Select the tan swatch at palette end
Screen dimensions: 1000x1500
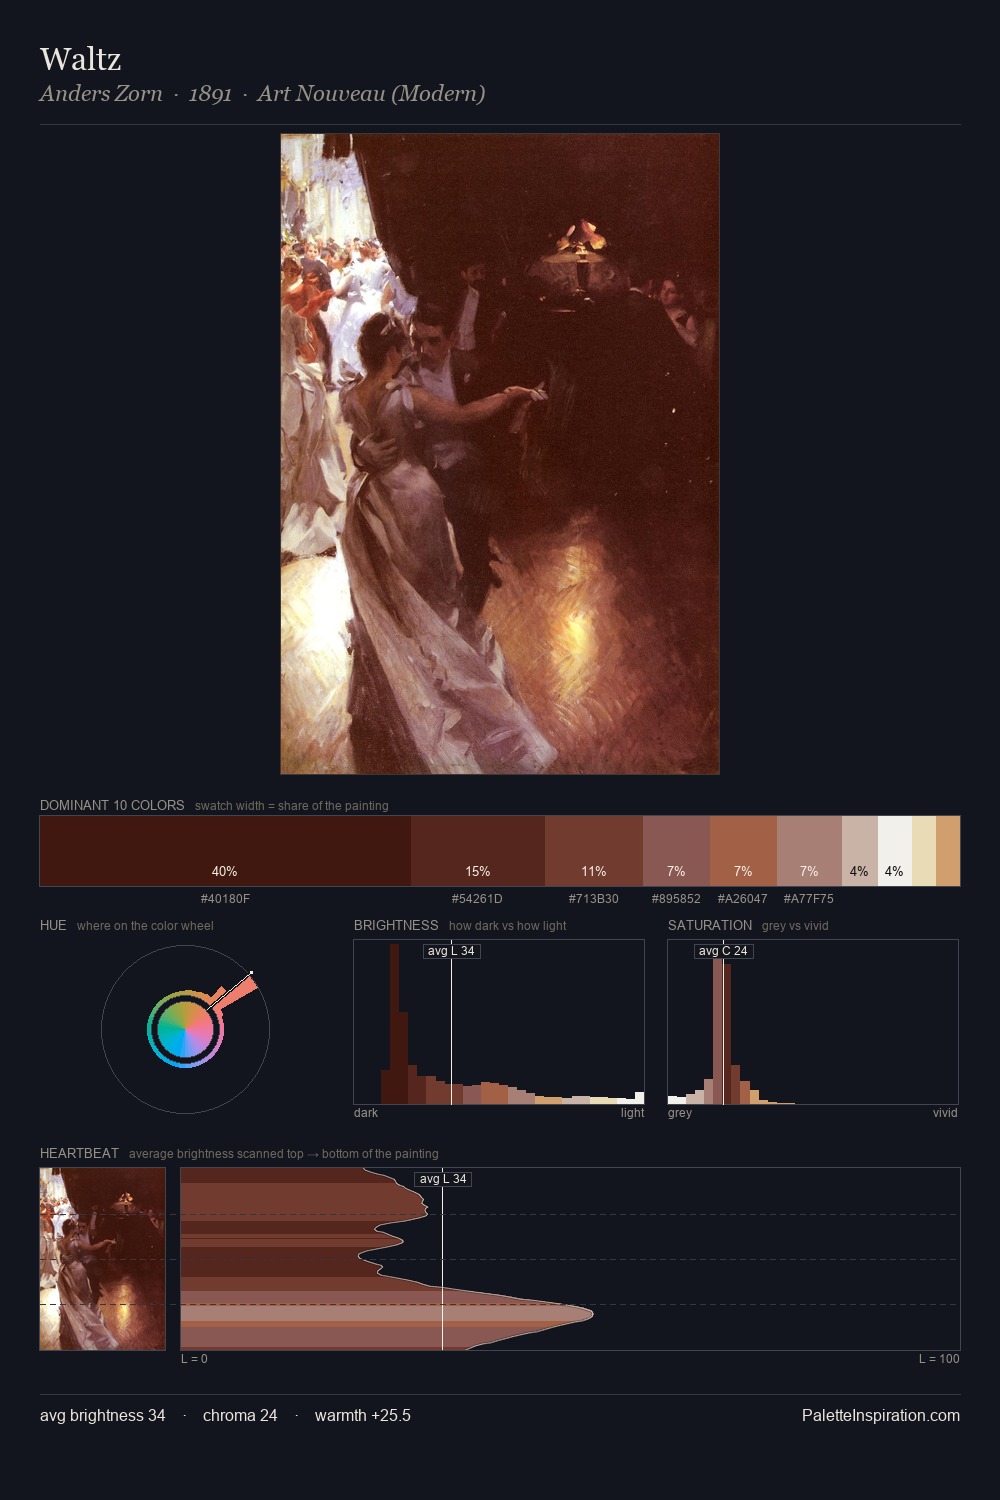(948, 851)
